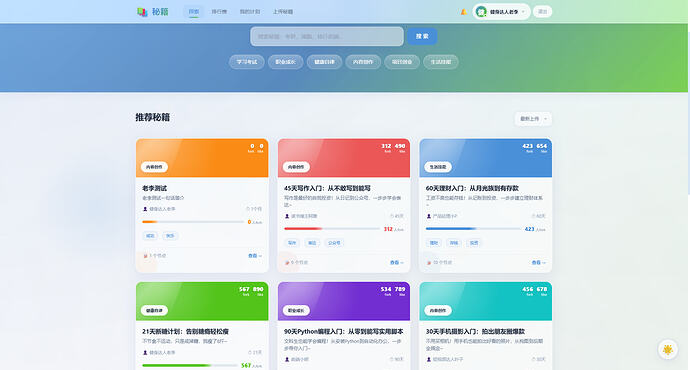Filter by the 健康自律 category chip
Image resolution: width=690 pixels, height=370 pixels.
point(324,62)
